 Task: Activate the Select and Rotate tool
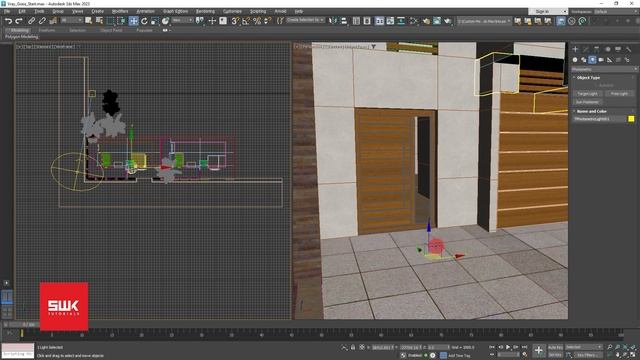144,21
